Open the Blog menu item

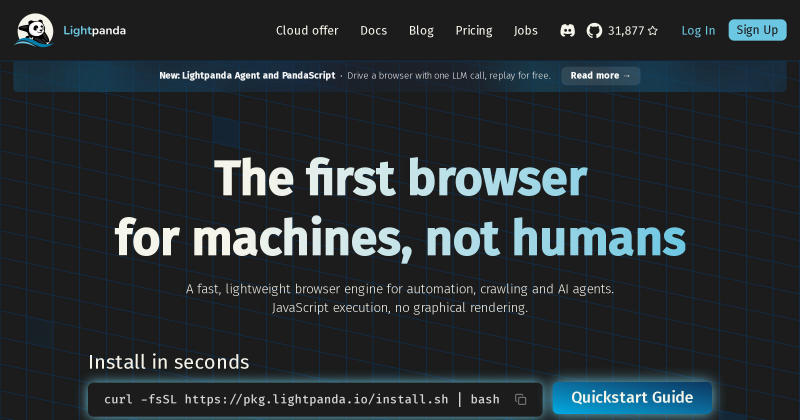(x=421, y=31)
